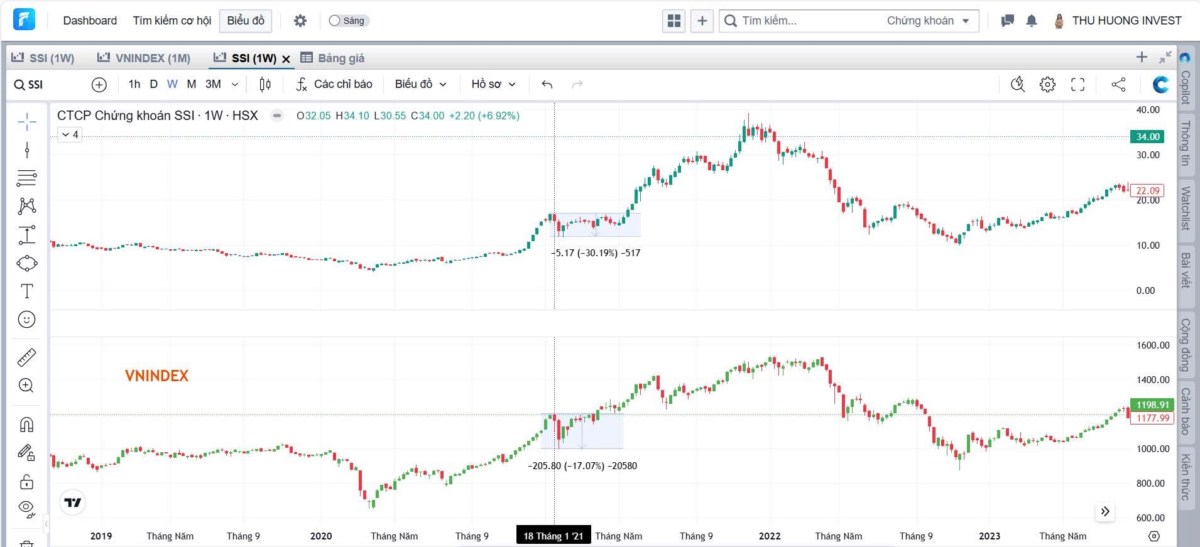Open Bài viết side tab
Viewport: 1200px width, 547px height.
(1186, 273)
